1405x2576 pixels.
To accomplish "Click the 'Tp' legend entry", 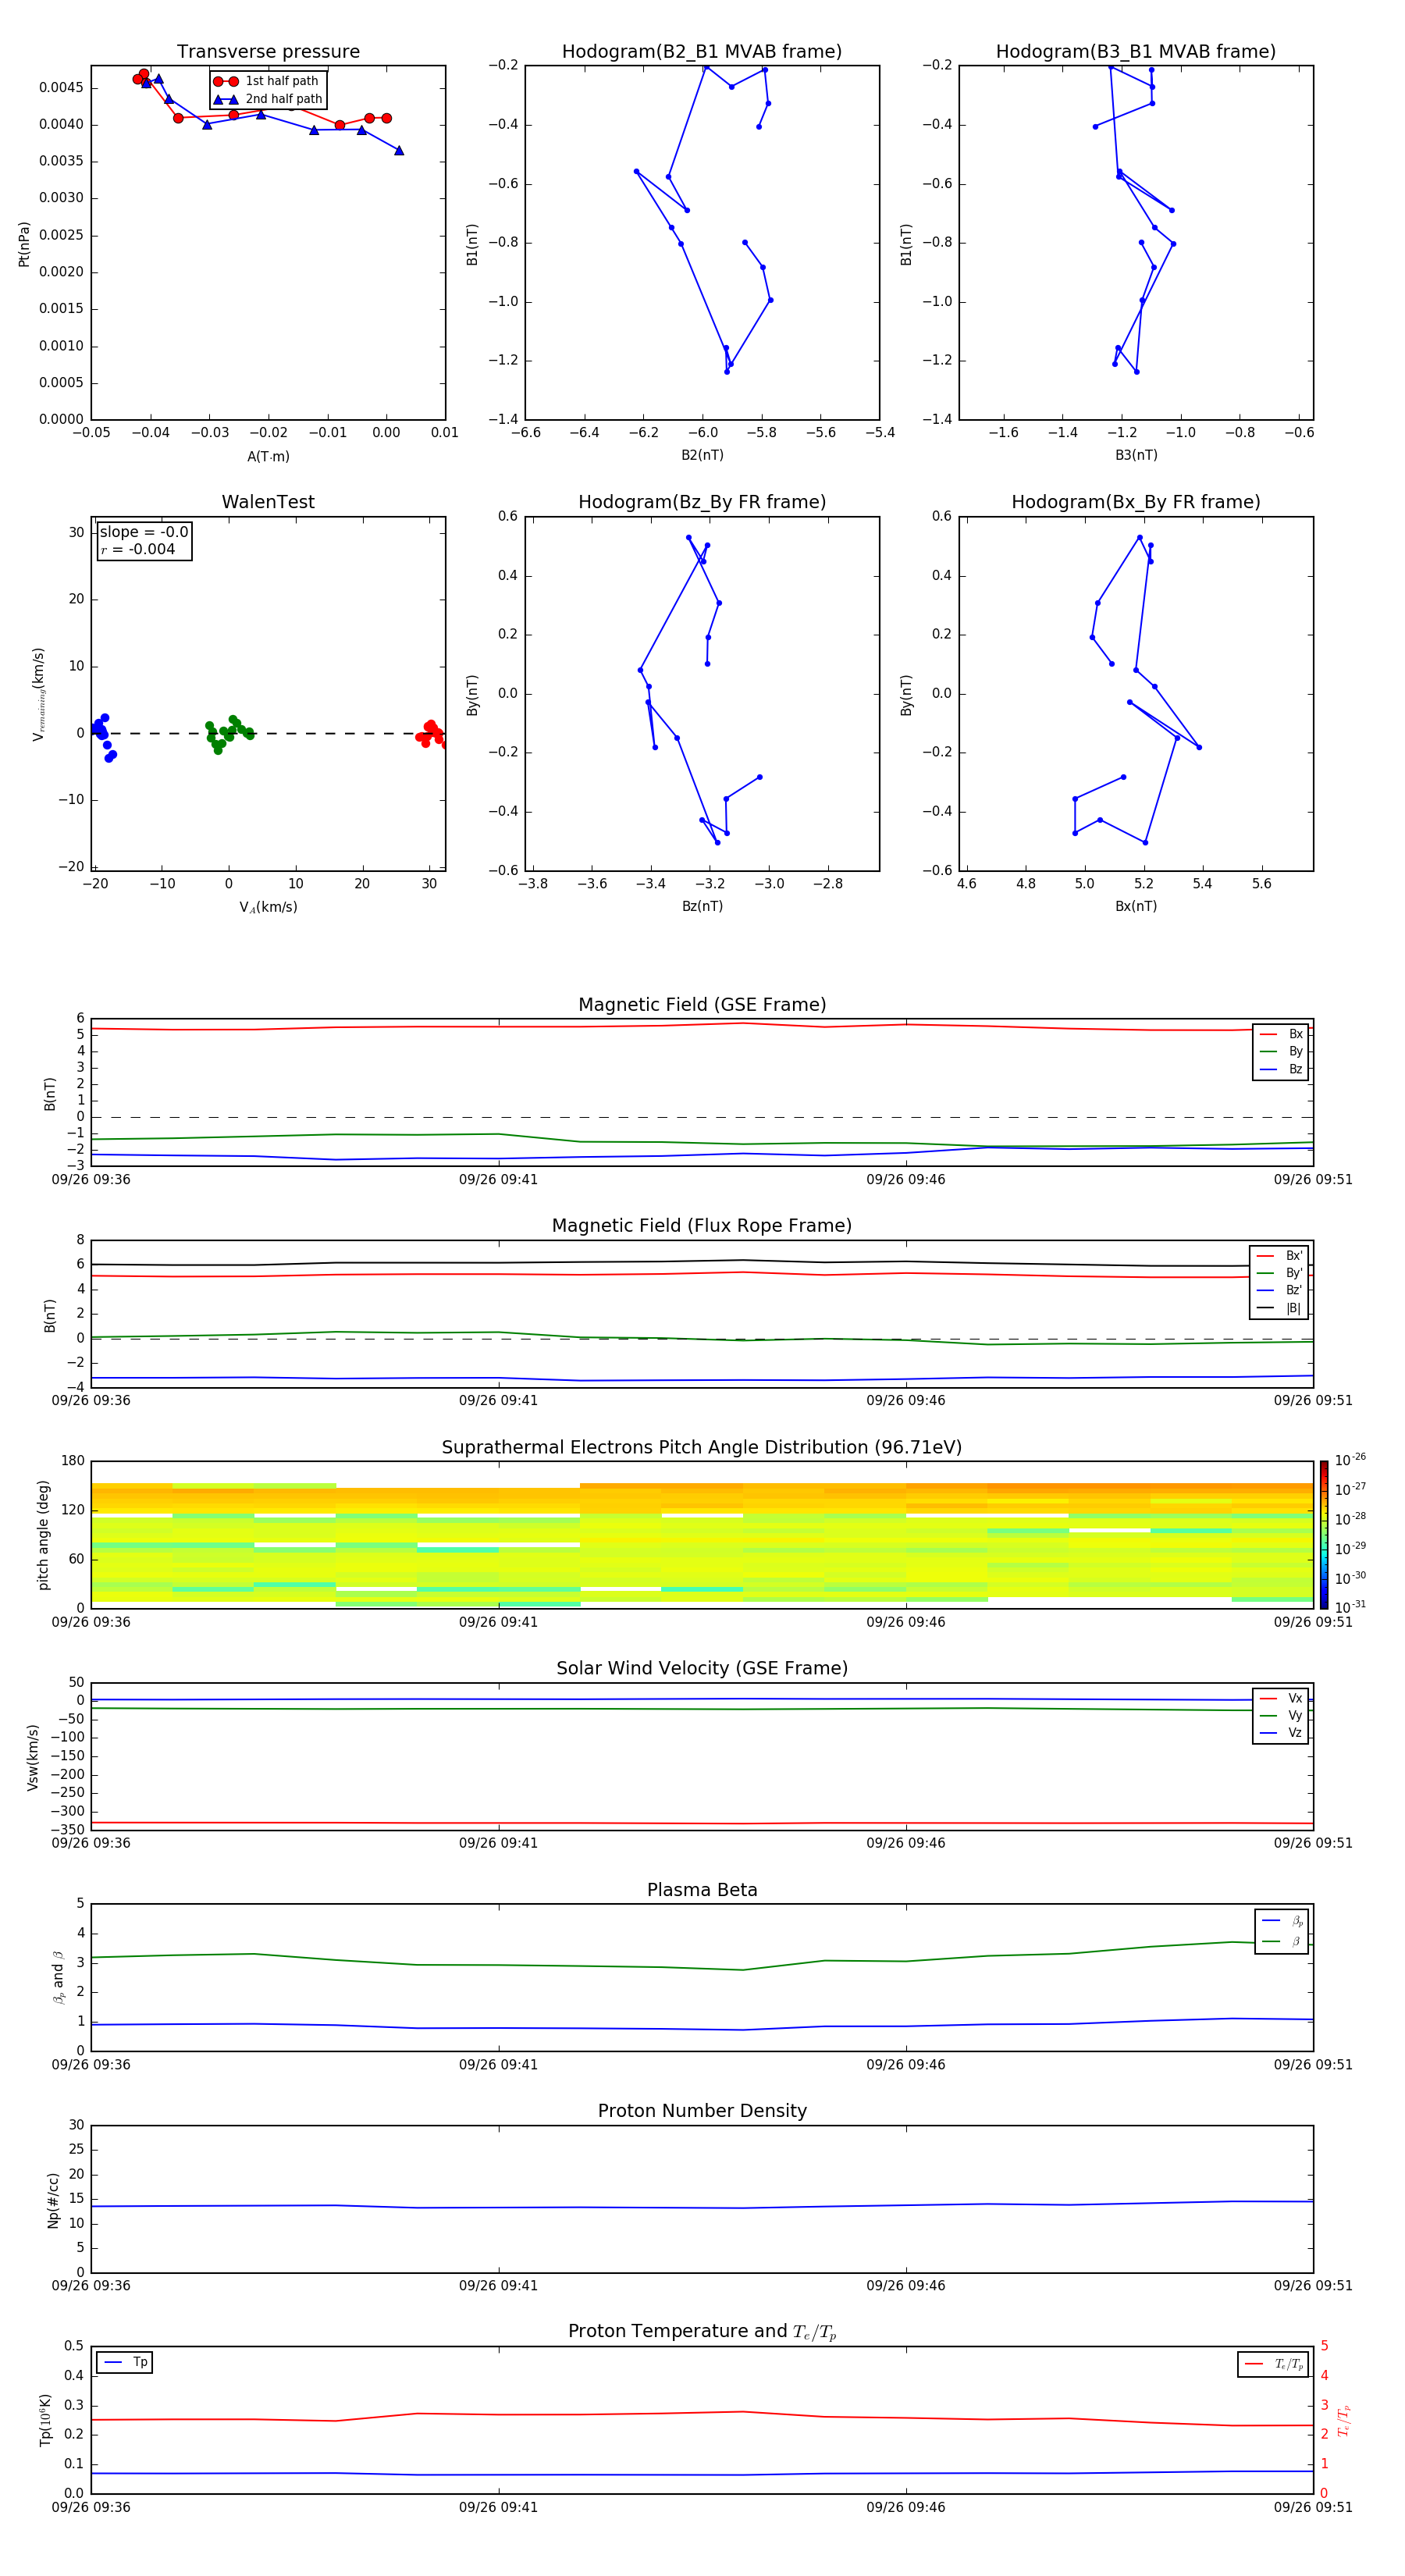I will [125, 2362].
